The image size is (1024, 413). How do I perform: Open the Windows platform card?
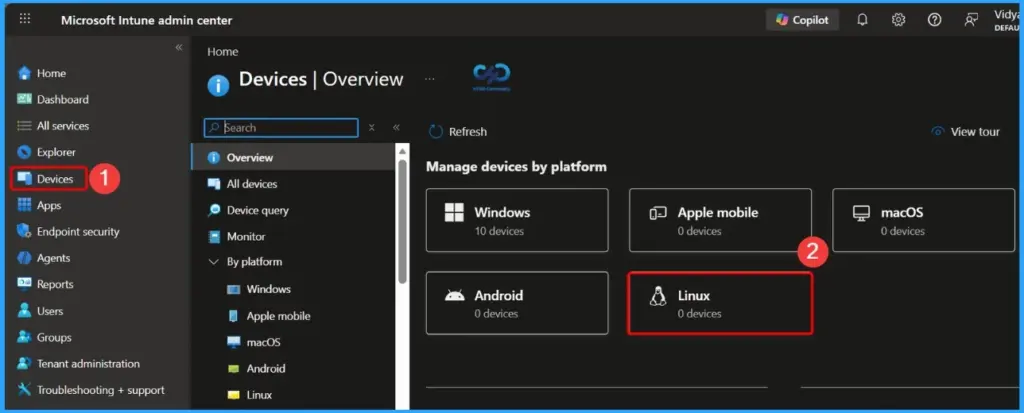[x=517, y=220]
